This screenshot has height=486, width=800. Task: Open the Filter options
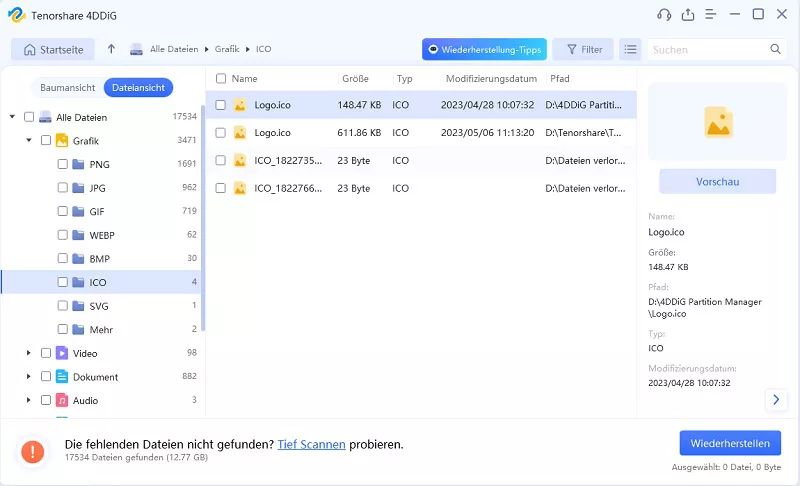pos(583,49)
